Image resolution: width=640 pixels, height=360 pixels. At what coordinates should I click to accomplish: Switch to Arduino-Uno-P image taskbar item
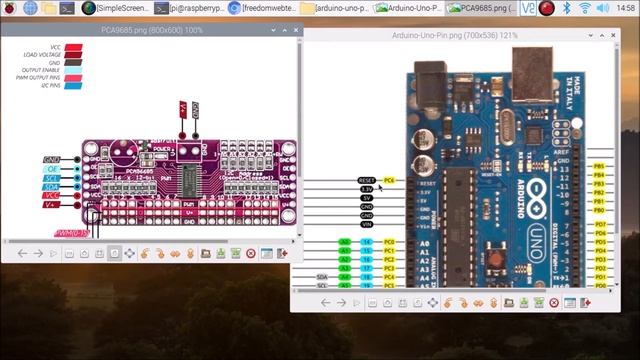click(408, 8)
